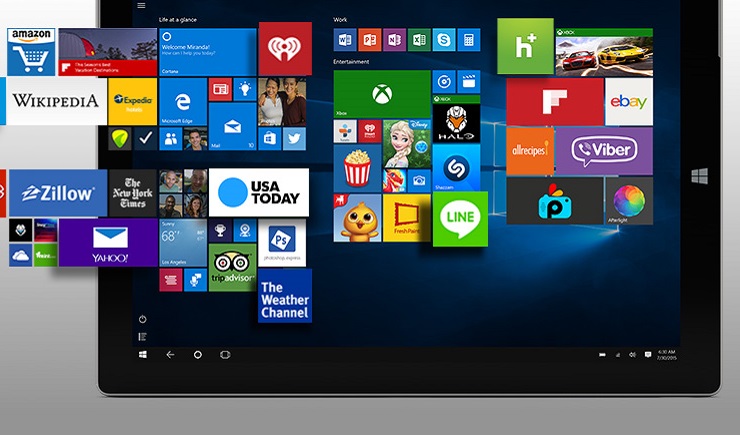Launch Photoshop Express tile
The height and width of the screenshot is (435, 740).
pos(282,243)
